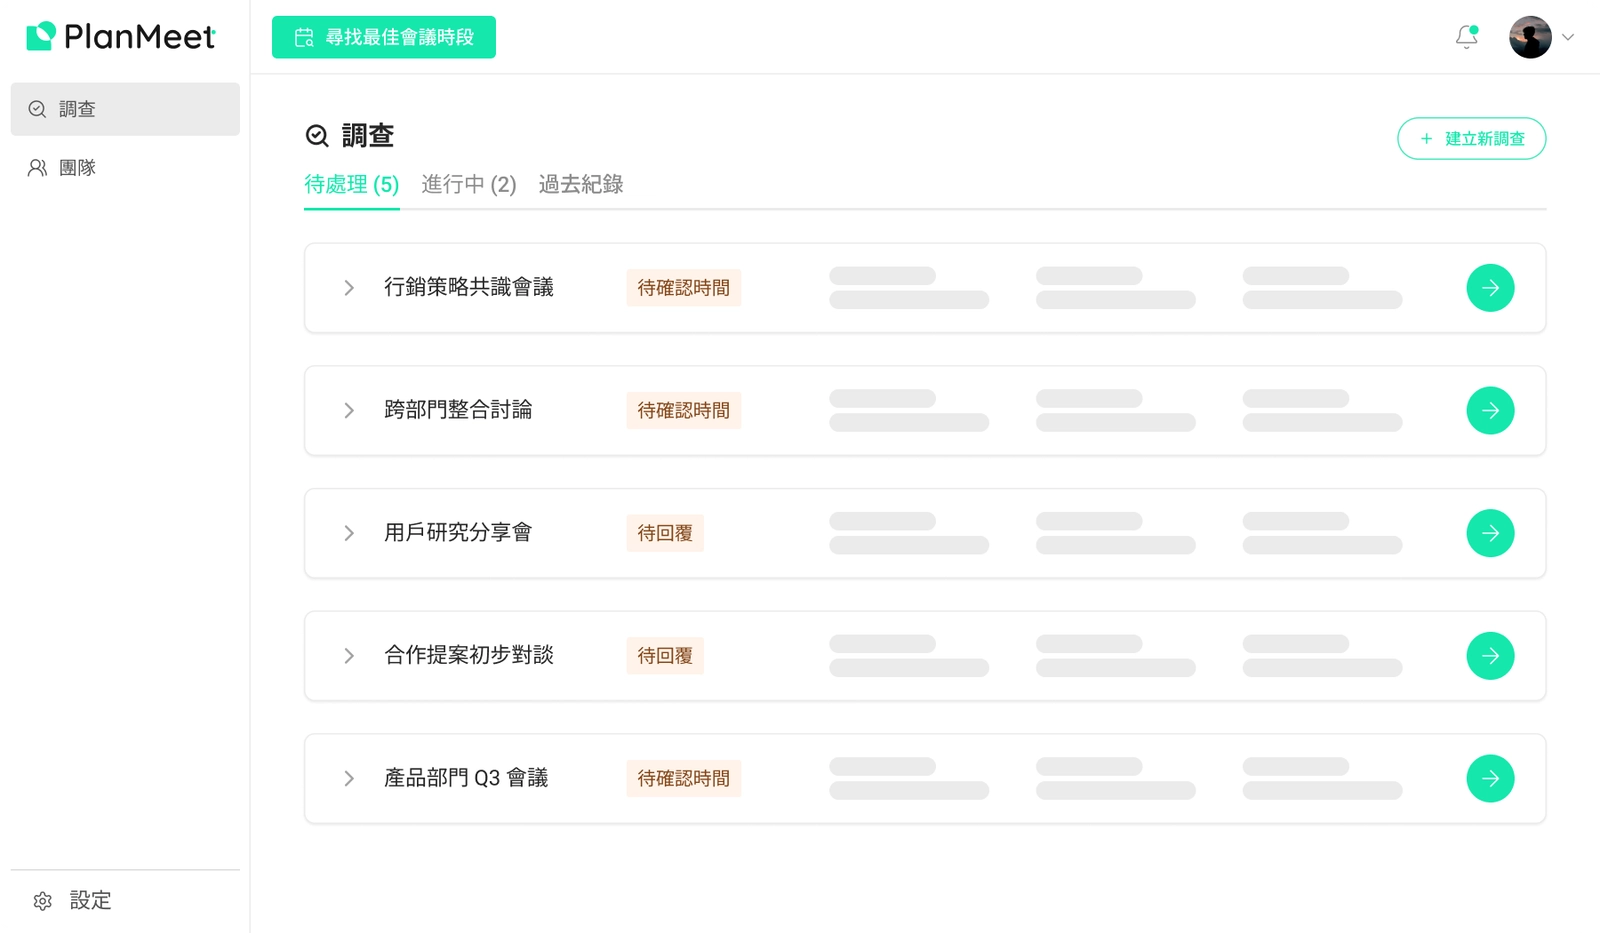Click the PlanMeet logo icon
The image size is (1600, 933).
pos(38,36)
